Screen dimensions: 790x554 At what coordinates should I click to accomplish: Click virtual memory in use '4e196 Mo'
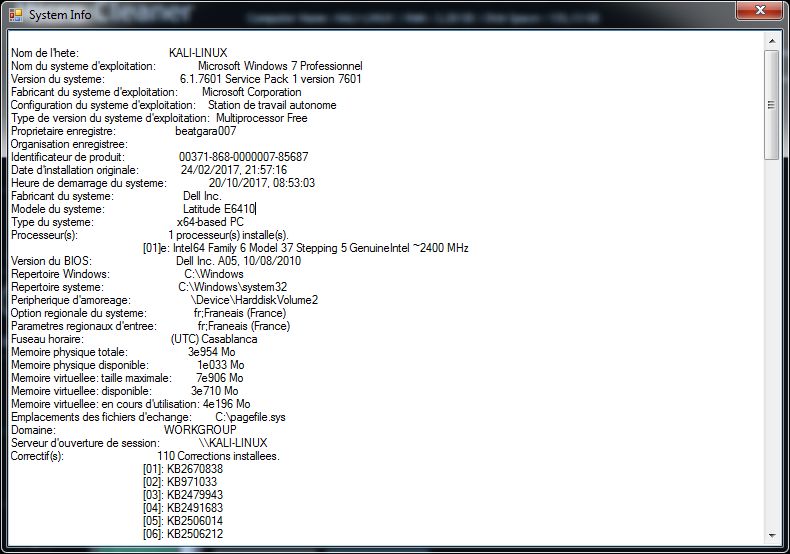click(x=227, y=404)
